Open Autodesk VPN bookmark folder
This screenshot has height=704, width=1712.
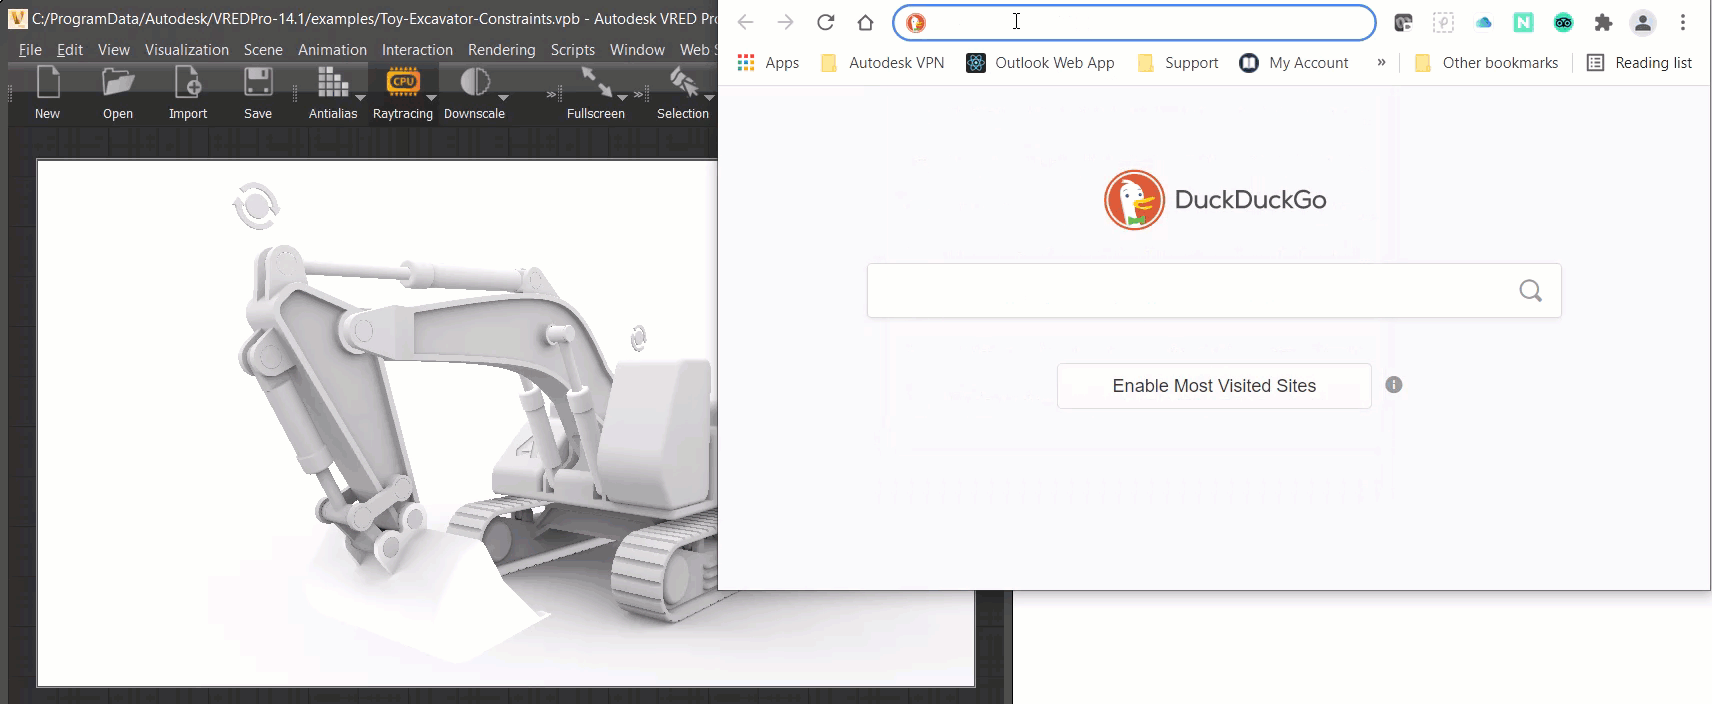(882, 62)
